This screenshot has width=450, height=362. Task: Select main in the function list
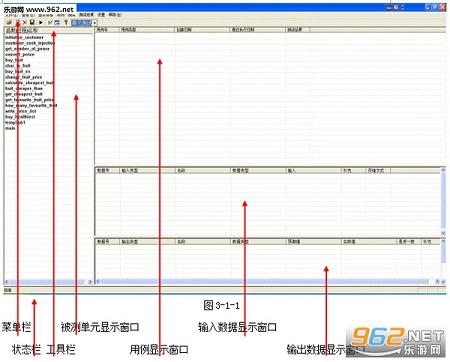(10, 128)
